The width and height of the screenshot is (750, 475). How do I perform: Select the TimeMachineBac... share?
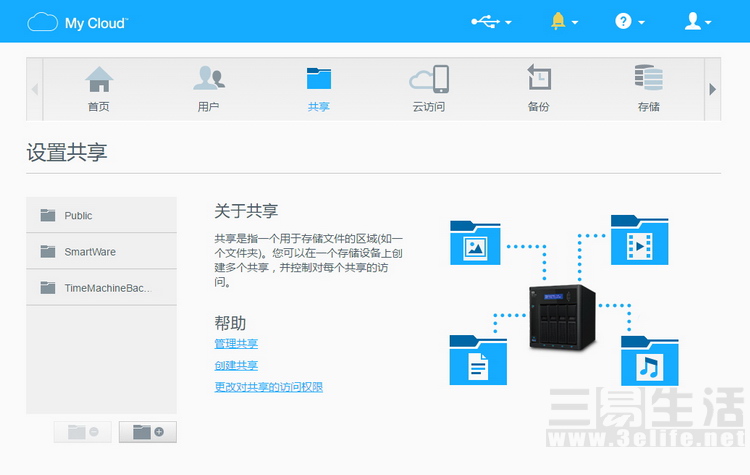pyautogui.click(x=101, y=287)
